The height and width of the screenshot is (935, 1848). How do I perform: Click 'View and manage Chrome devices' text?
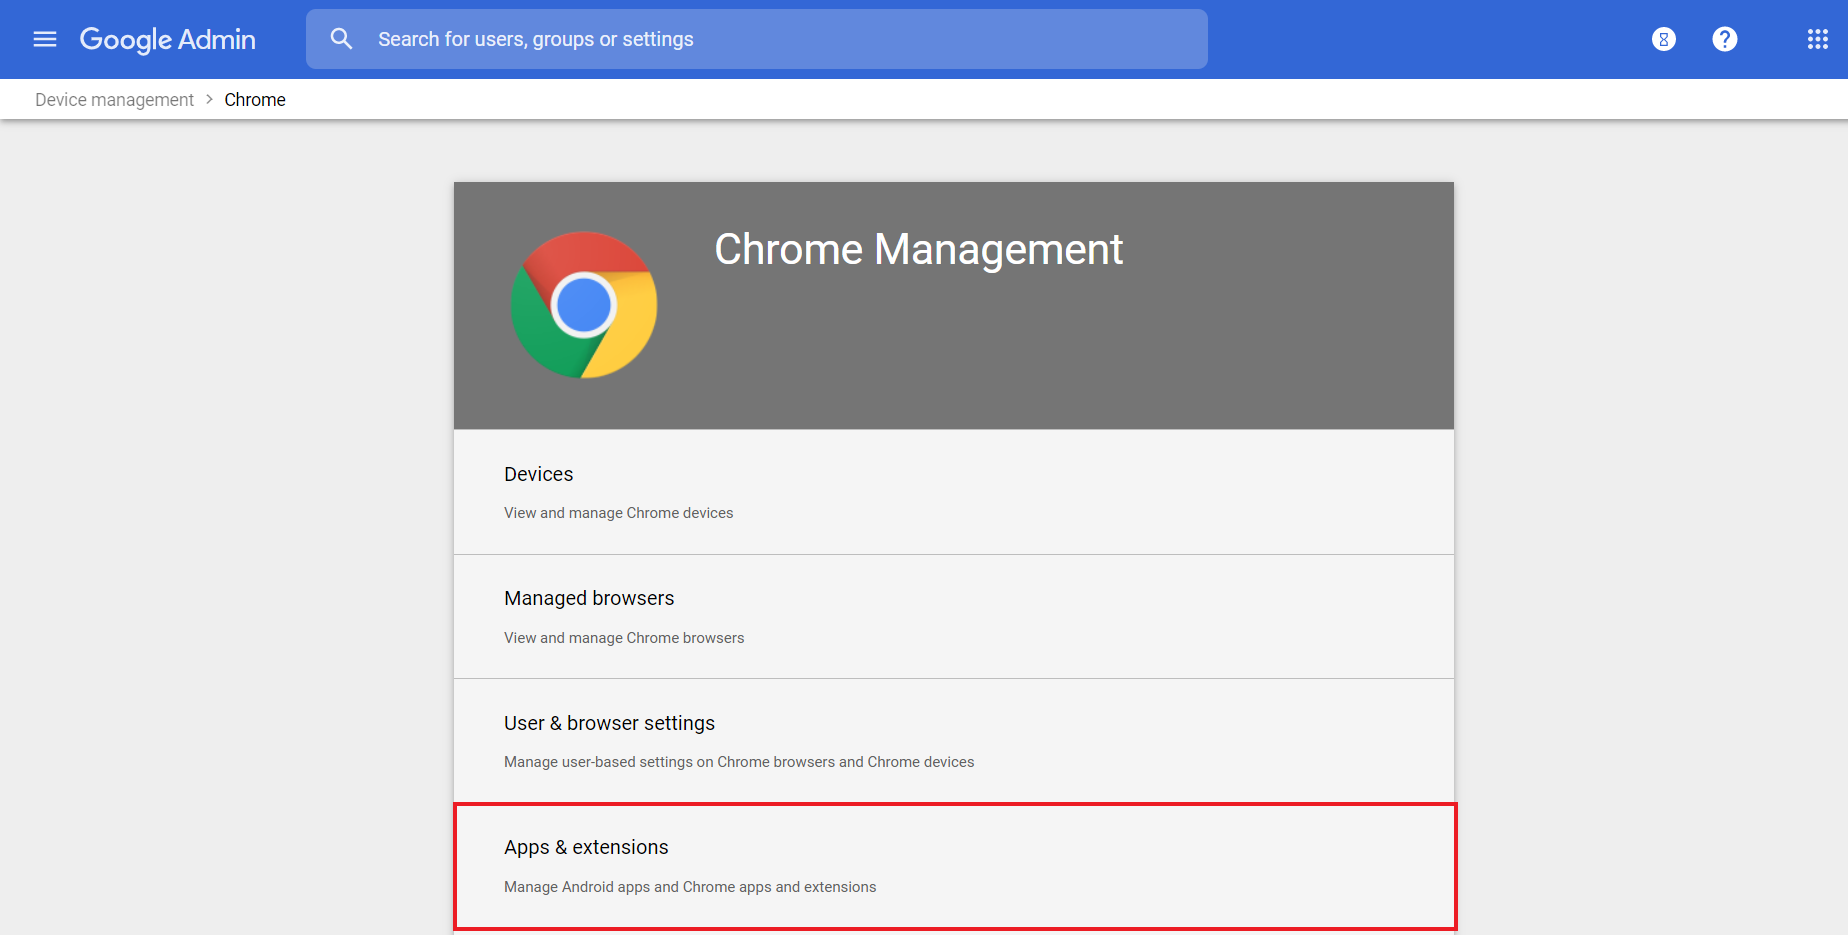pos(618,513)
